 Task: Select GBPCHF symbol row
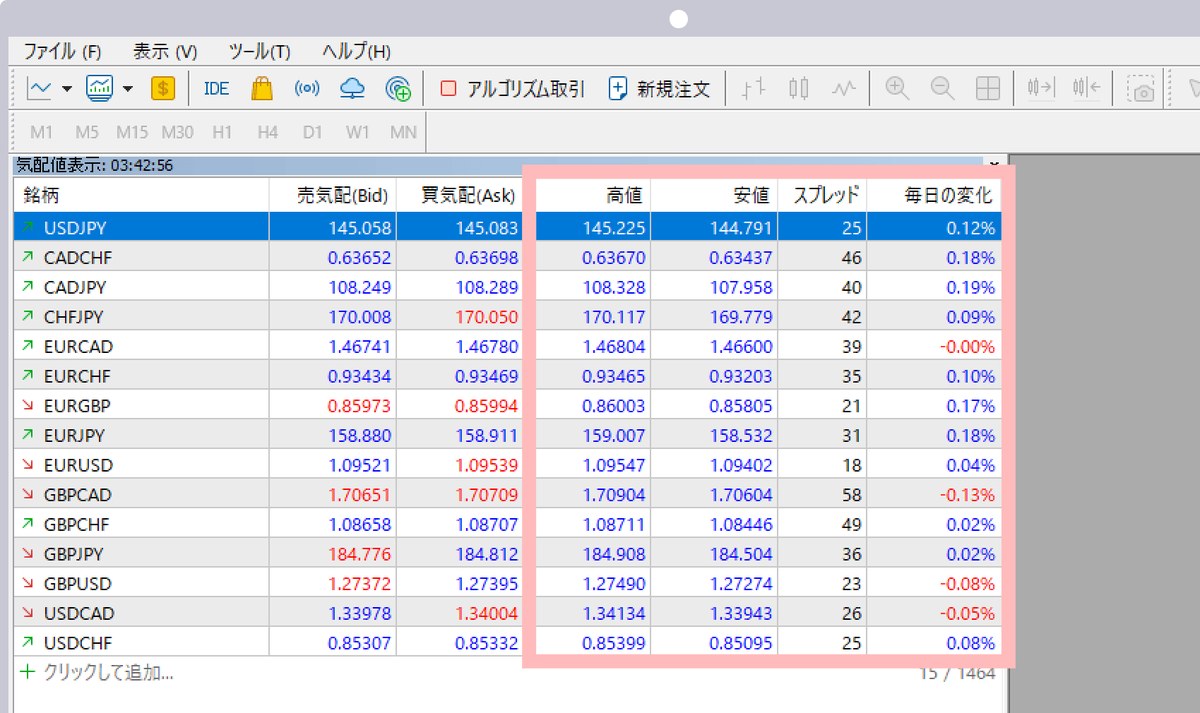tap(507, 524)
